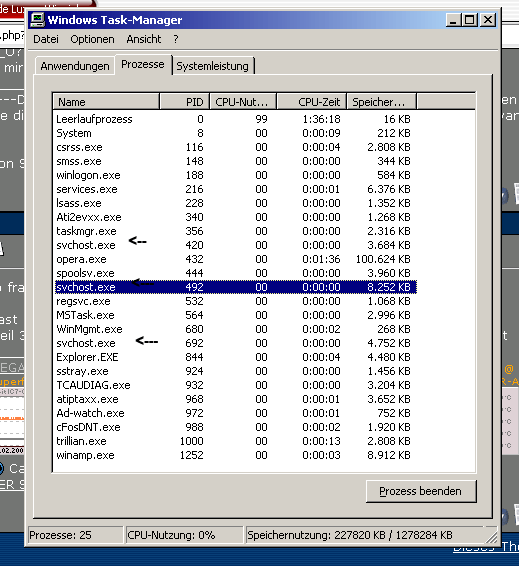Click the Prozesse: 25 status field
This screenshot has height=566, width=519.
click(75, 535)
